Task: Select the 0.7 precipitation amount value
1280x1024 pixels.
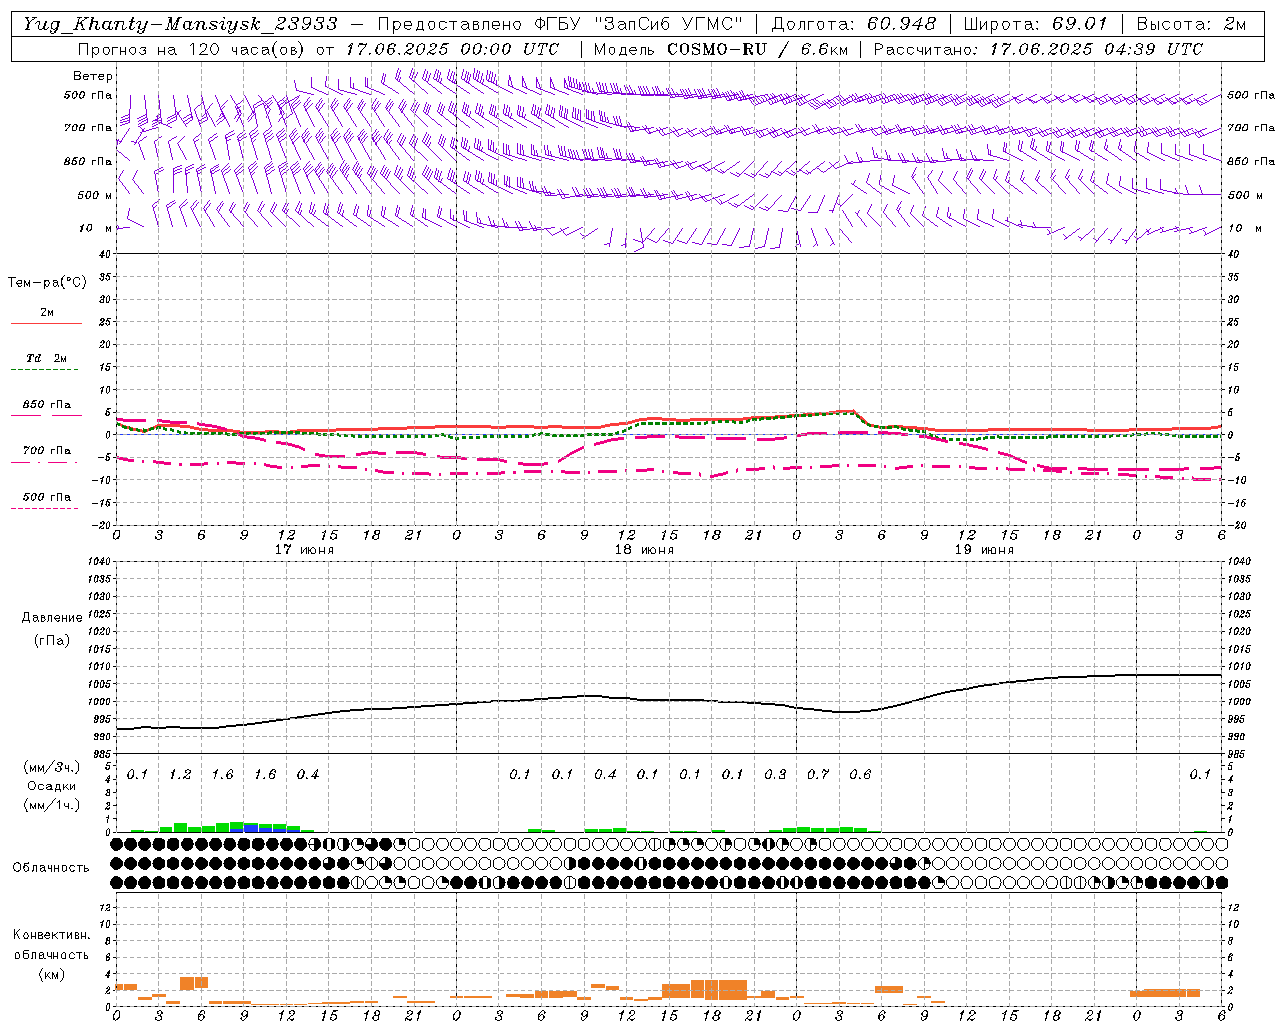Action: point(818,775)
